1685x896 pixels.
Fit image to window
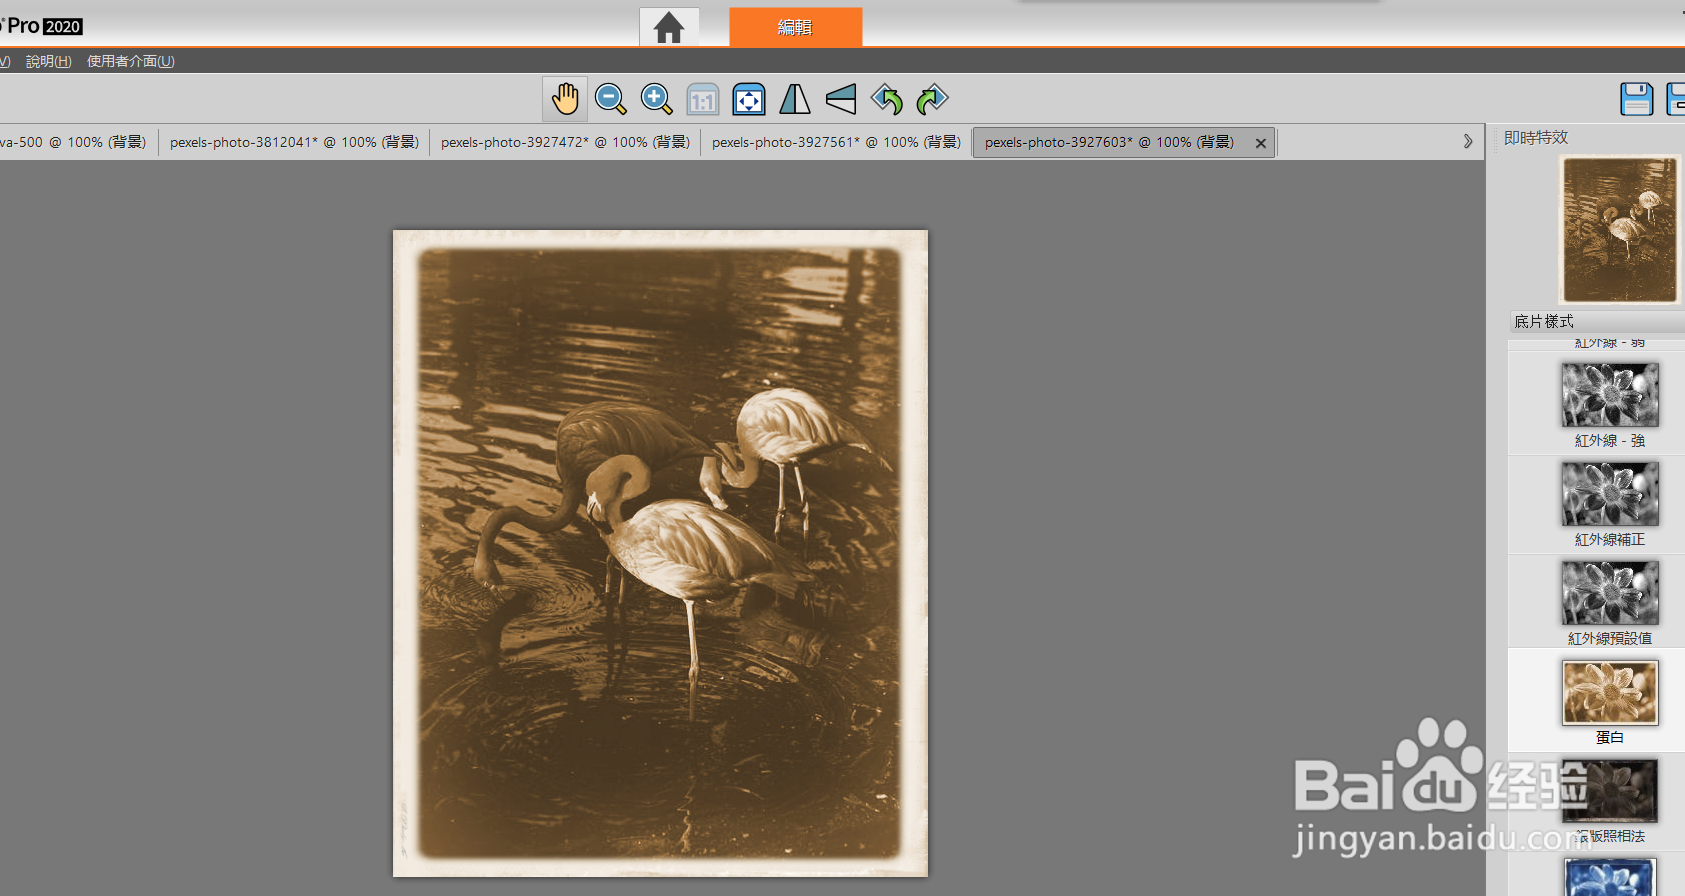(x=749, y=99)
